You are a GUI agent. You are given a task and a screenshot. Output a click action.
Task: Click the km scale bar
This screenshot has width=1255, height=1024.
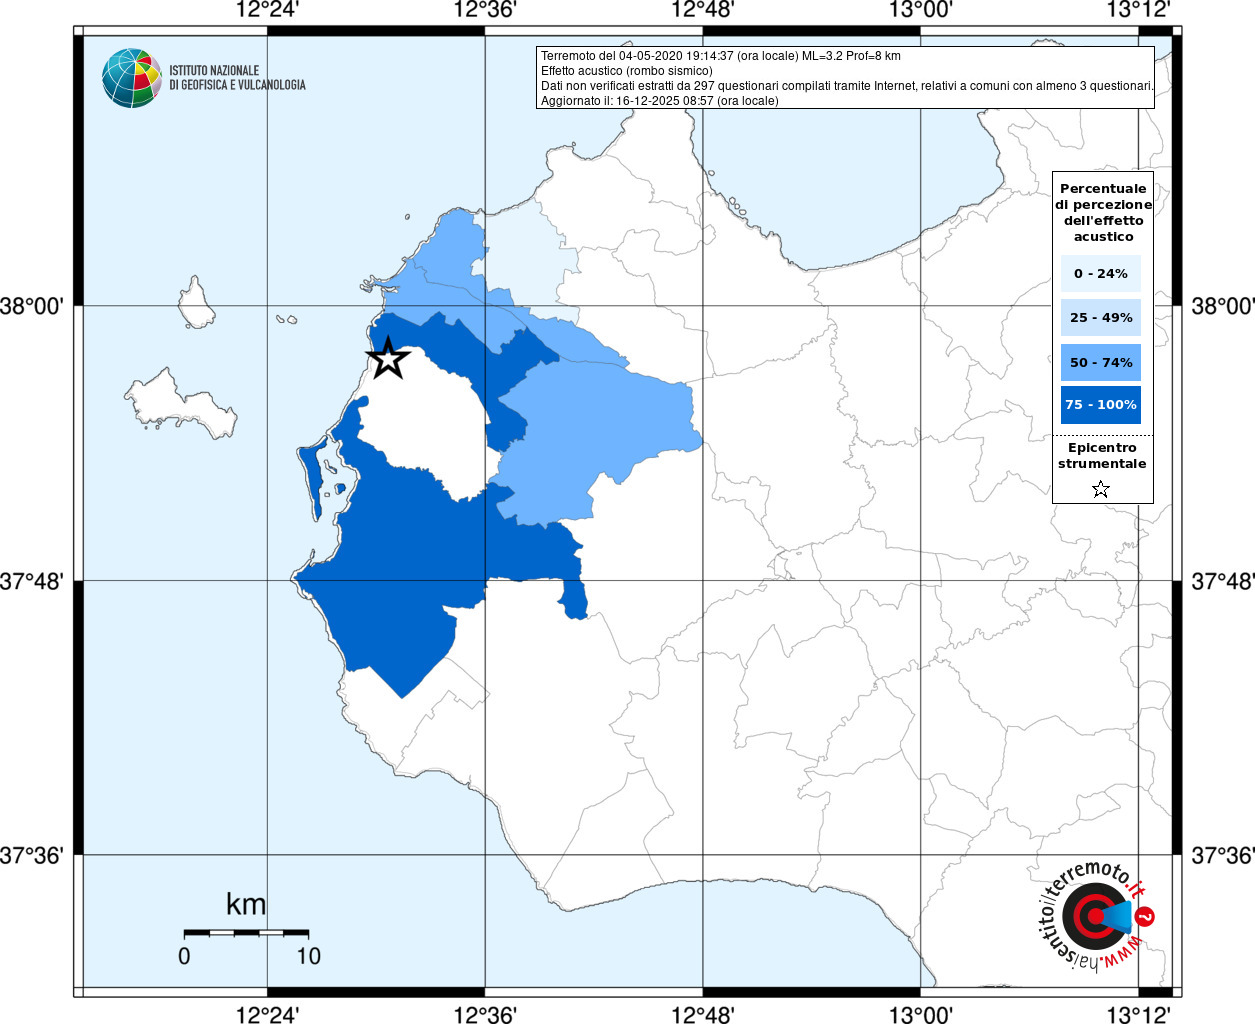246,932
